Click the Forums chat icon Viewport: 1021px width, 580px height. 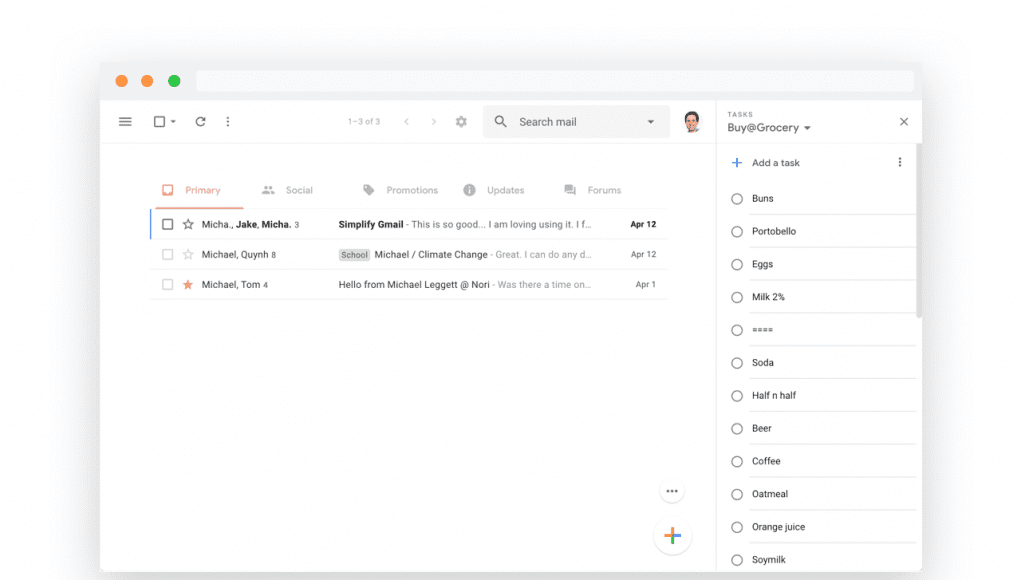point(570,190)
